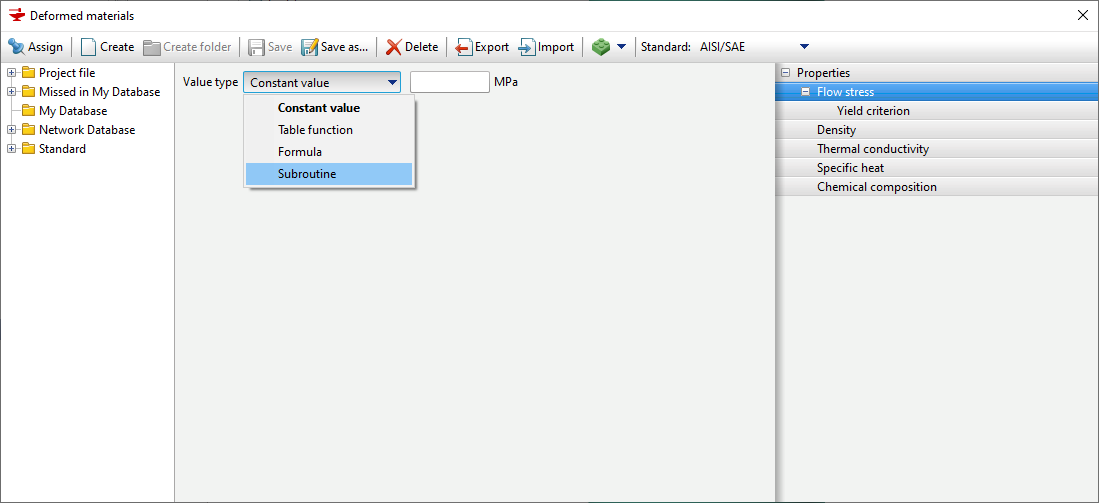Collapse the Properties section
Viewport: 1099px width, 503px height.
pyautogui.click(x=785, y=73)
